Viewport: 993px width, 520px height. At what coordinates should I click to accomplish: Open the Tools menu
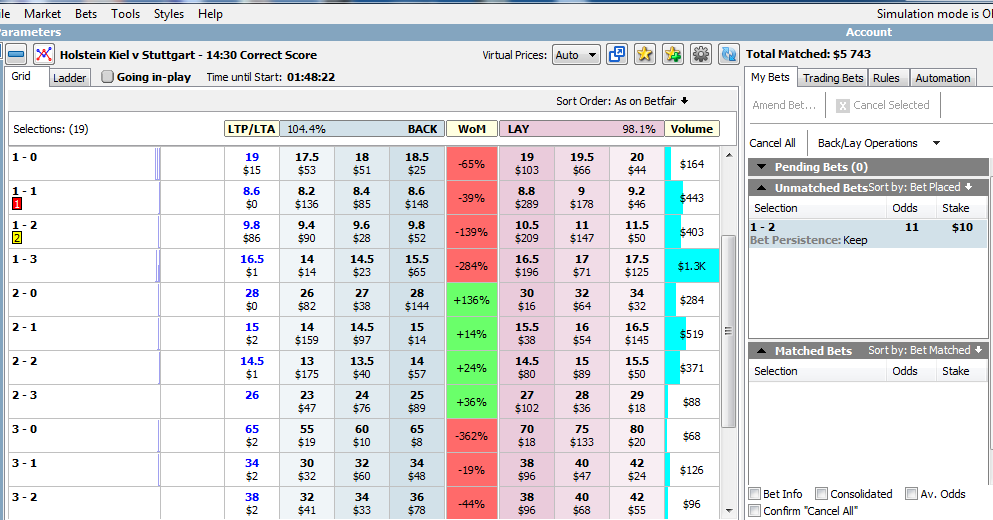(125, 13)
